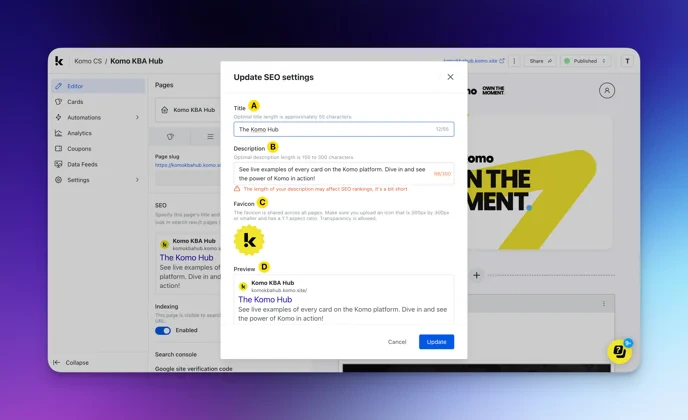Click the home icon beside Komo KBA Hub page
The height and width of the screenshot is (420, 688).
[165, 110]
